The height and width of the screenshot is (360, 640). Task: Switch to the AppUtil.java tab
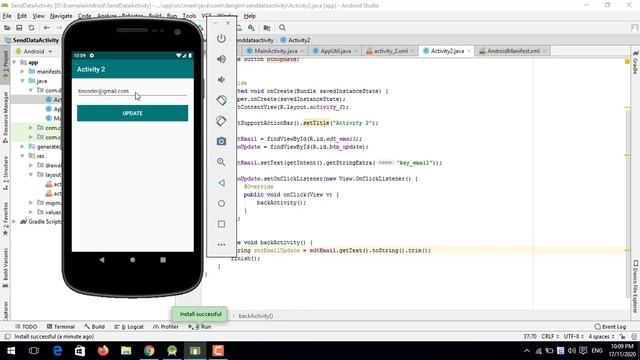(x=335, y=51)
